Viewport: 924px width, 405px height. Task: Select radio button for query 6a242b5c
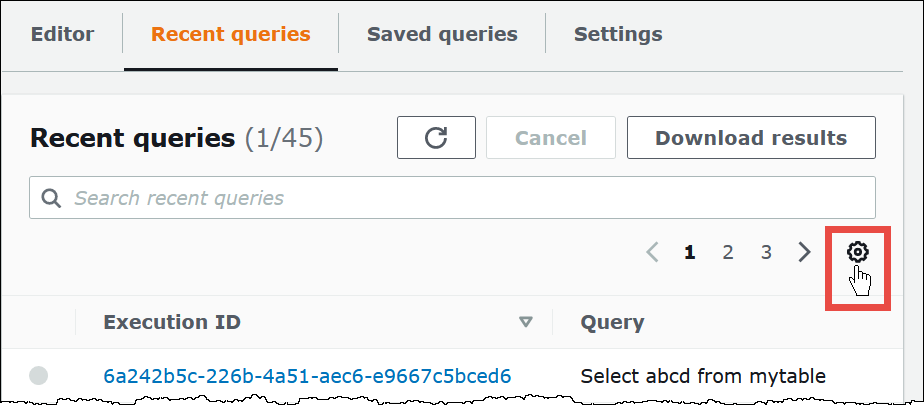(x=38, y=376)
